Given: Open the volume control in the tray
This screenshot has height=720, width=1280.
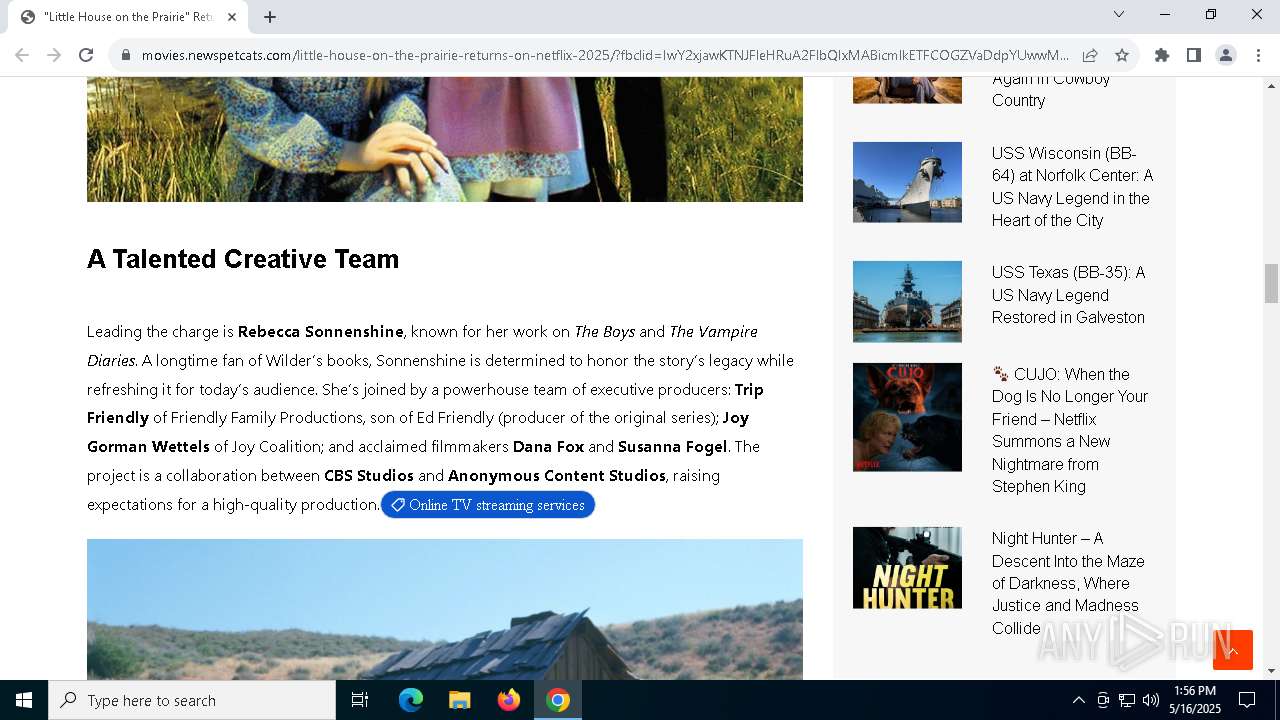Looking at the screenshot, I should [1151, 700].
